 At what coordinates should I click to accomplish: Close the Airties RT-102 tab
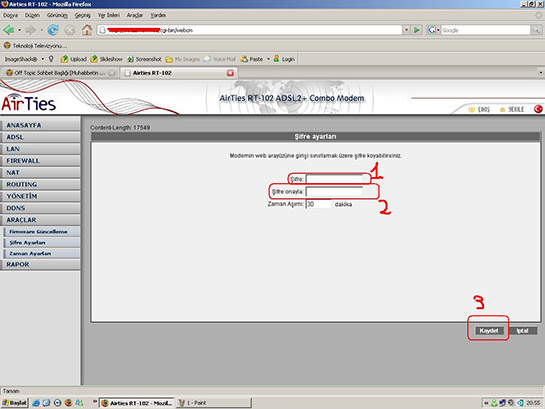pos(230,73)
